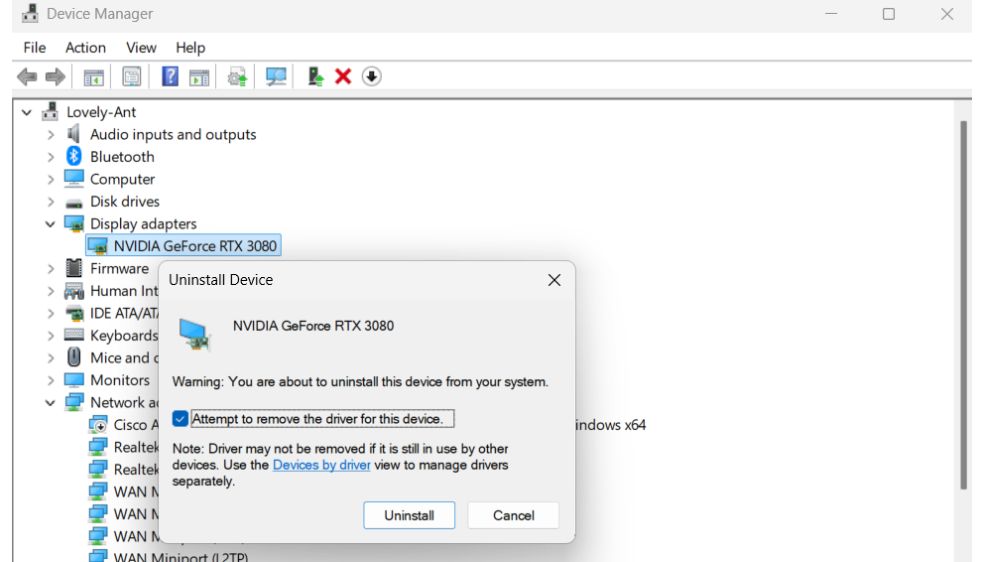Collapse the Lovely-Ant root node
The width and height of the screenshot is (1000, 562).
(x=26, y=112)
